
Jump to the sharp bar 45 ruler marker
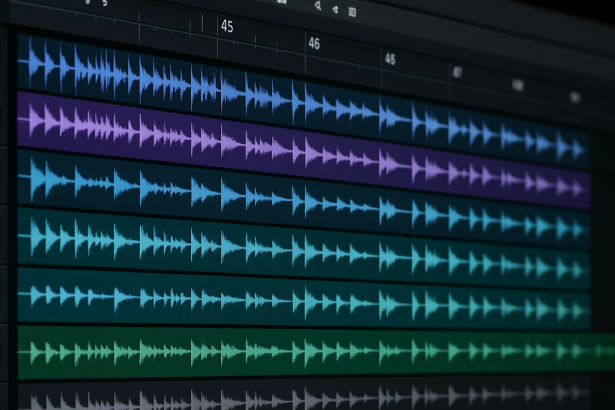[227, 27]
